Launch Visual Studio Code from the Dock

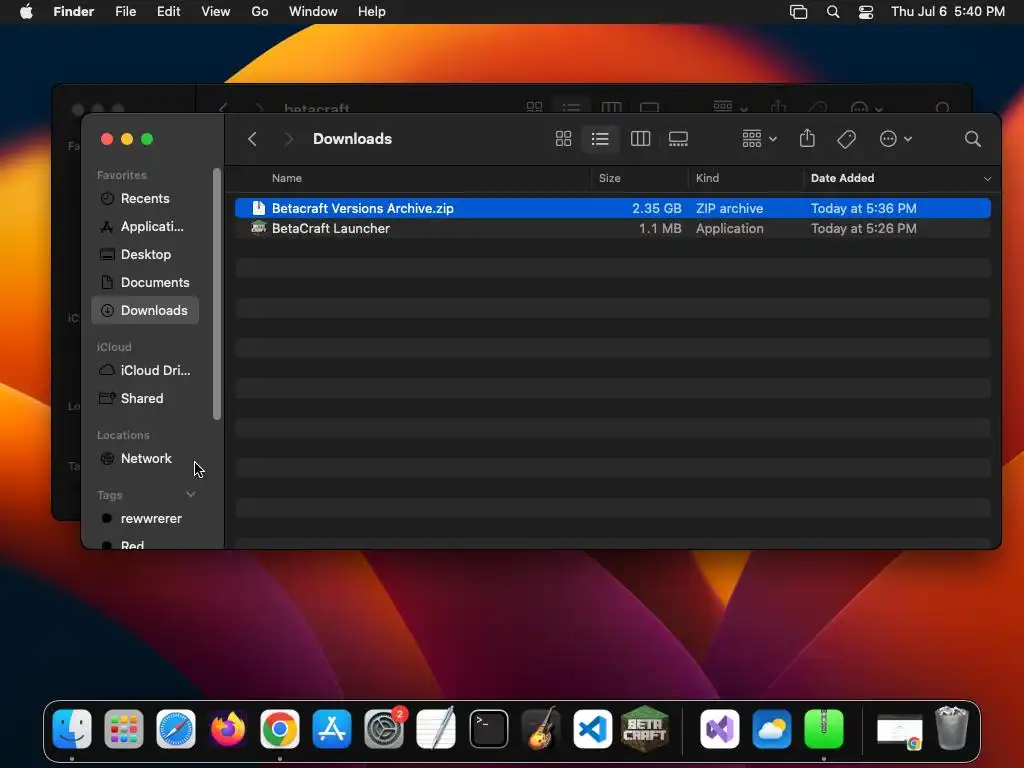click(592, 729)
